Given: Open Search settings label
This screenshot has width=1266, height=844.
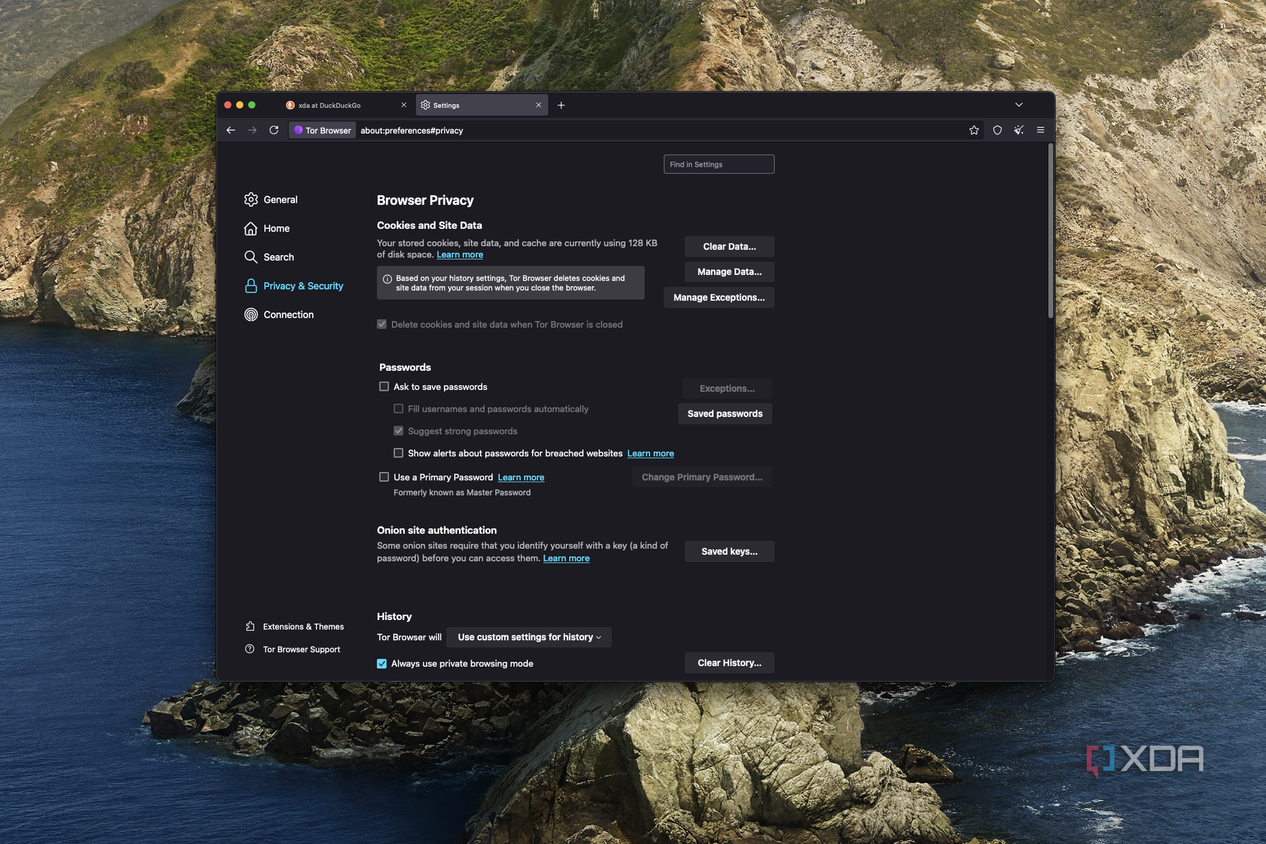Looking at the screenshot, I should tap(279, 257).
